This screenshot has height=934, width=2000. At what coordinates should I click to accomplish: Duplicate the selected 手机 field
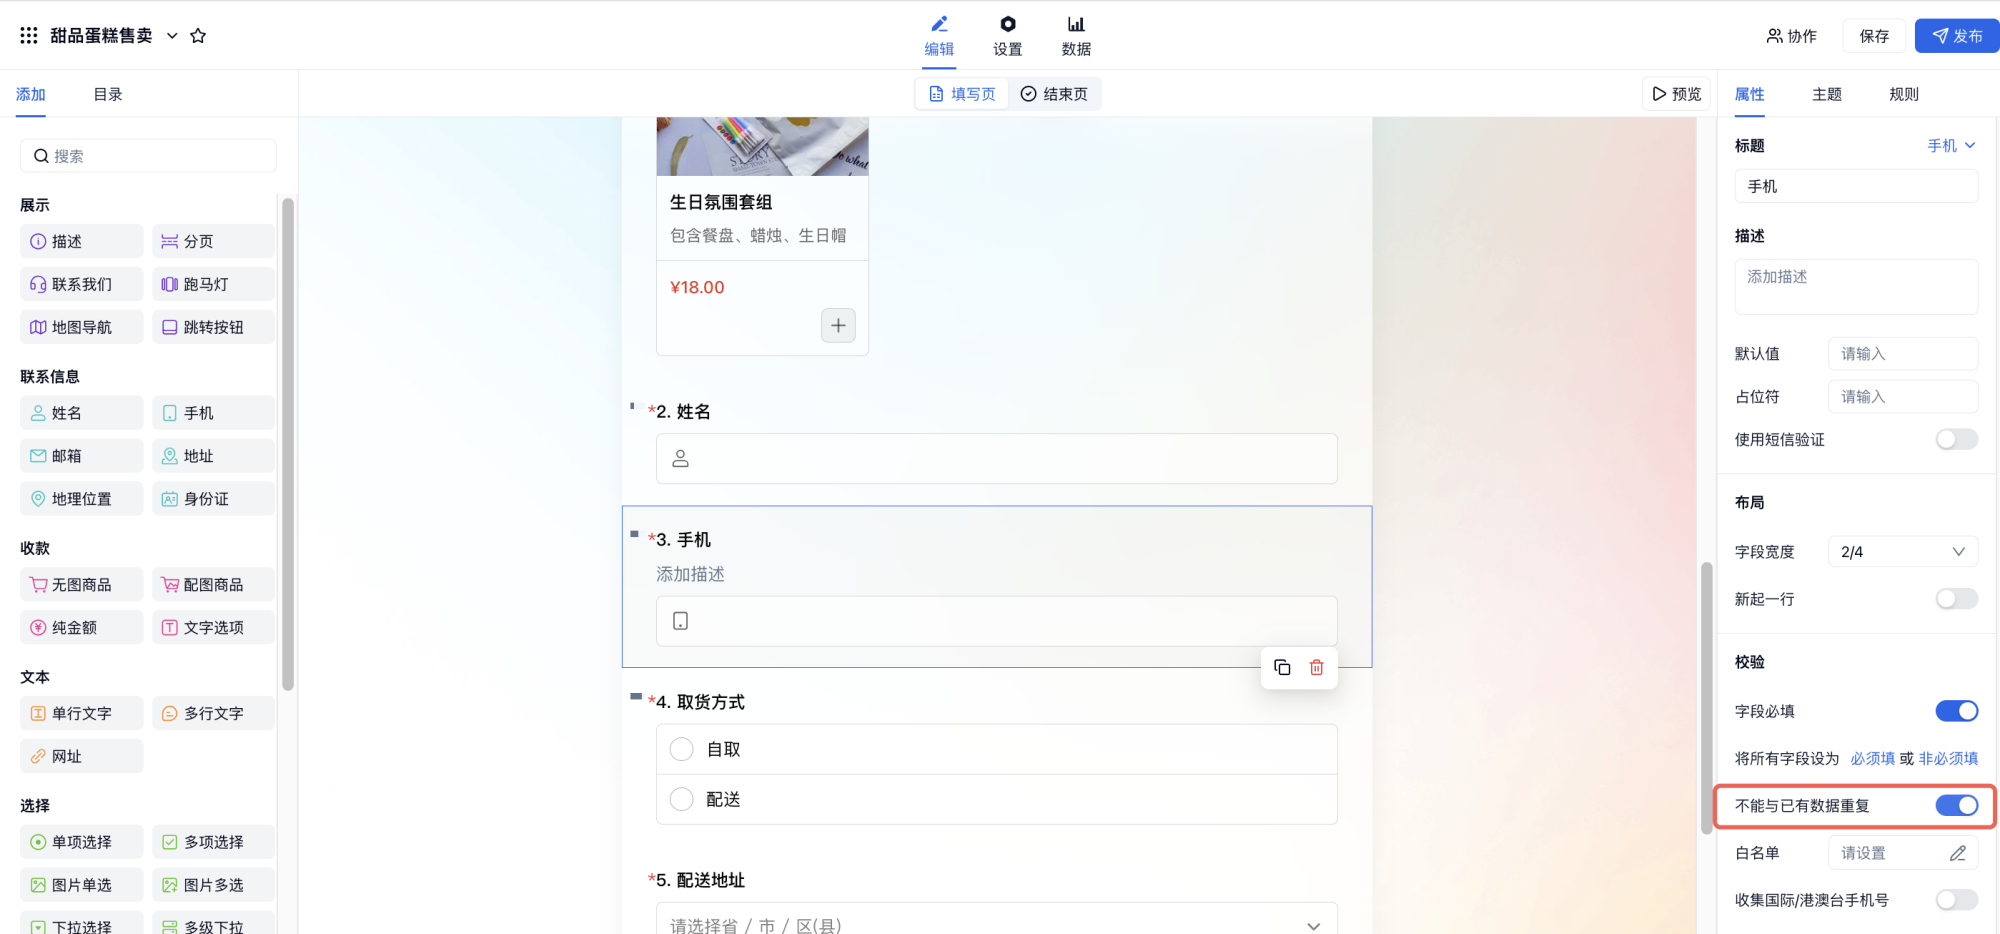(1282, 667)
